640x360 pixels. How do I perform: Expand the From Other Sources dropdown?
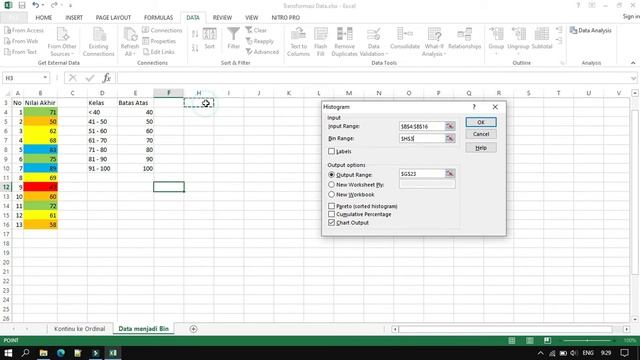(73, 54)
